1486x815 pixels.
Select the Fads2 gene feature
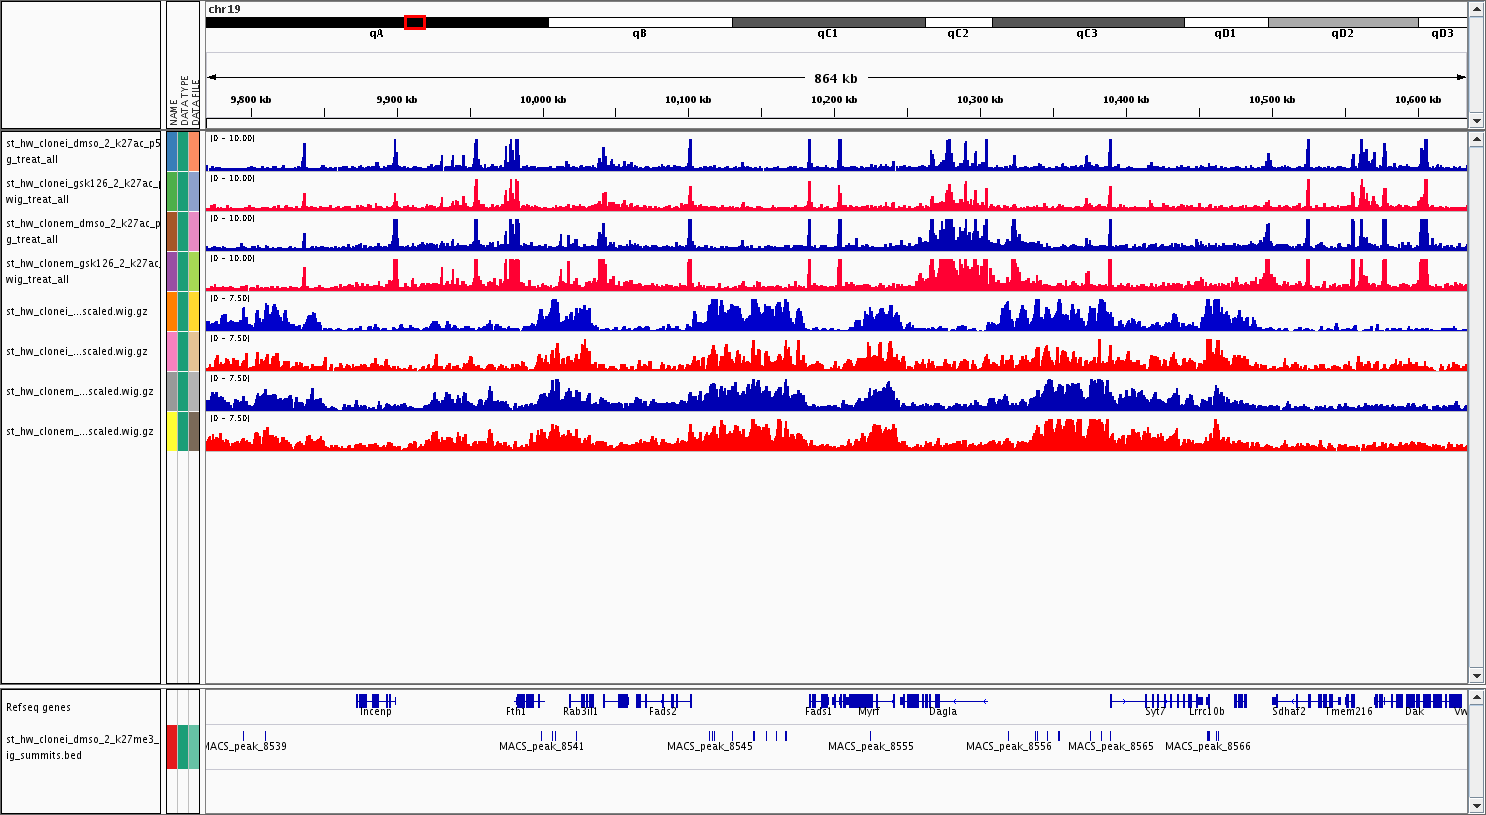[662, 701]
